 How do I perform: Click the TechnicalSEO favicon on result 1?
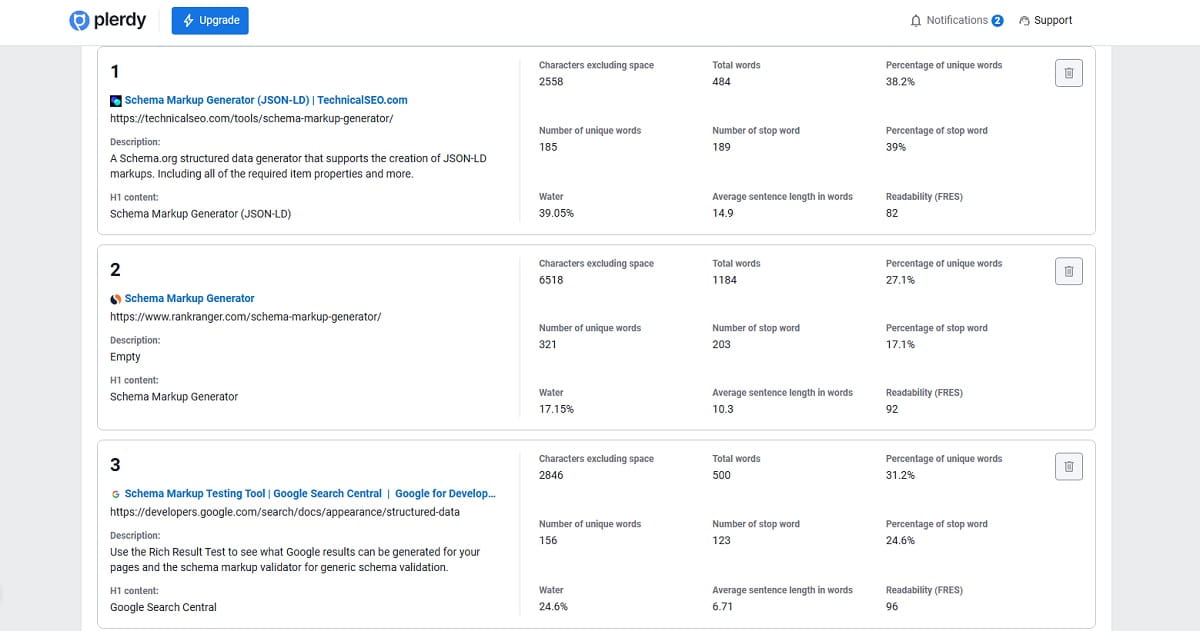116,100
